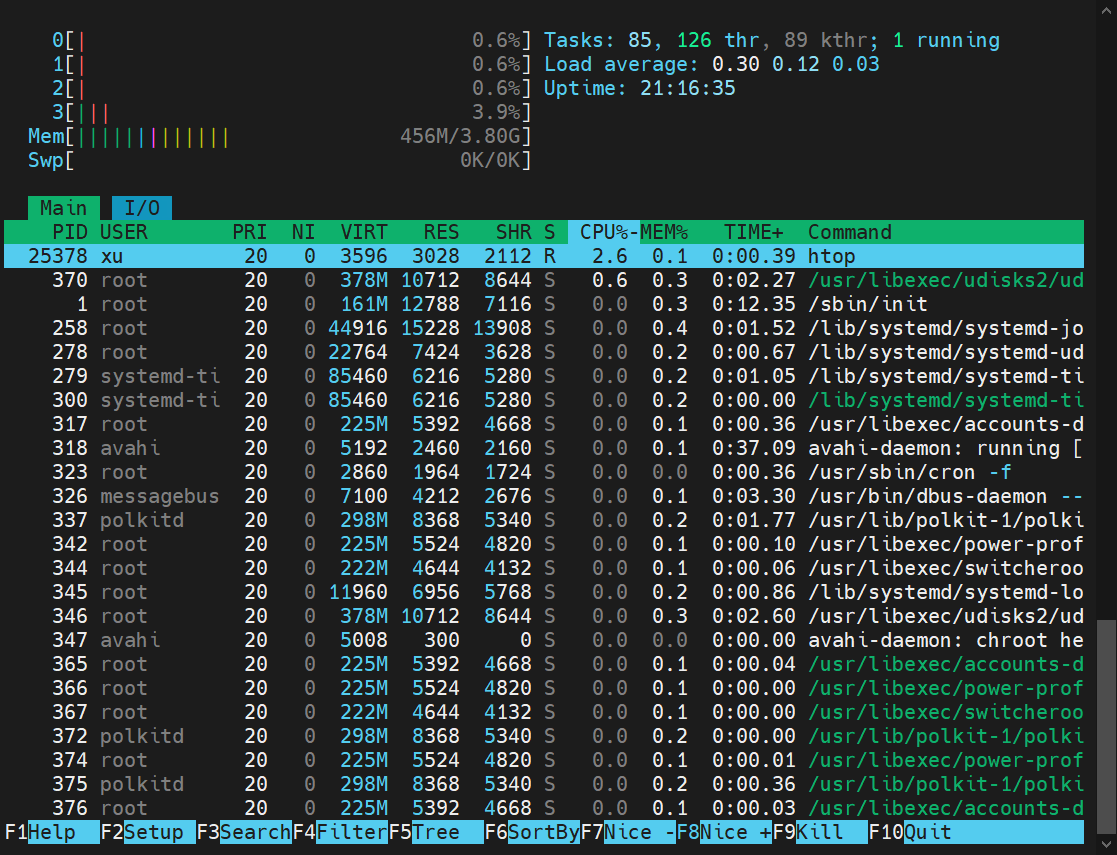
Task: Sort by NI column header
Action: [303, 232]
